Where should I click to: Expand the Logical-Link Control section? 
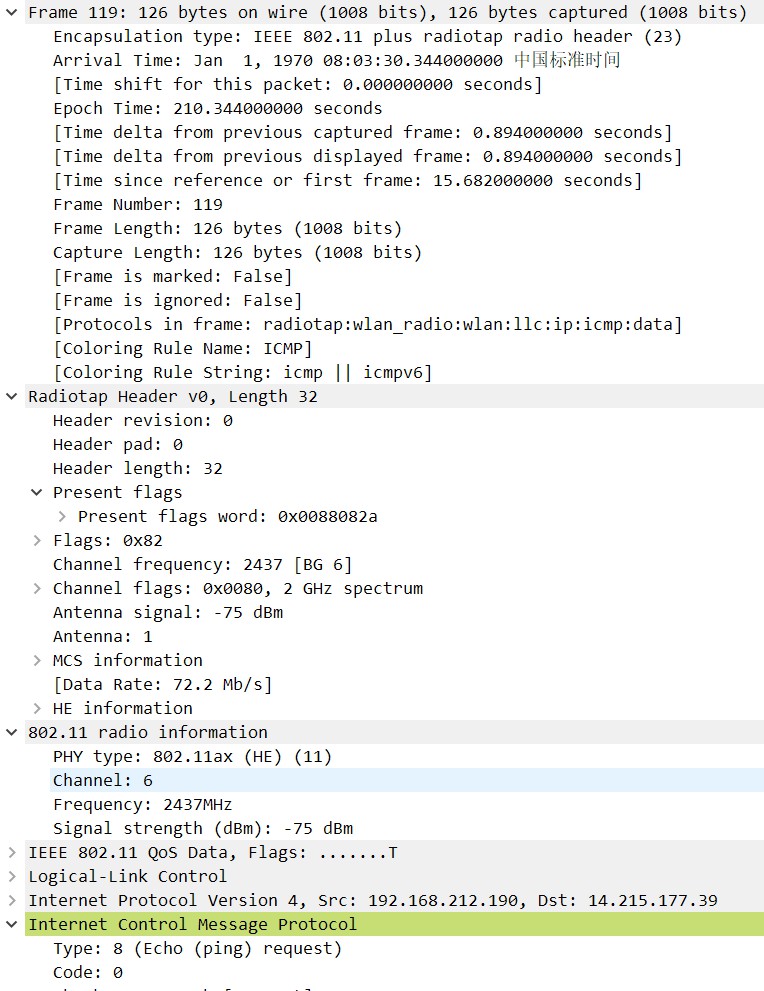click(12, 877)
